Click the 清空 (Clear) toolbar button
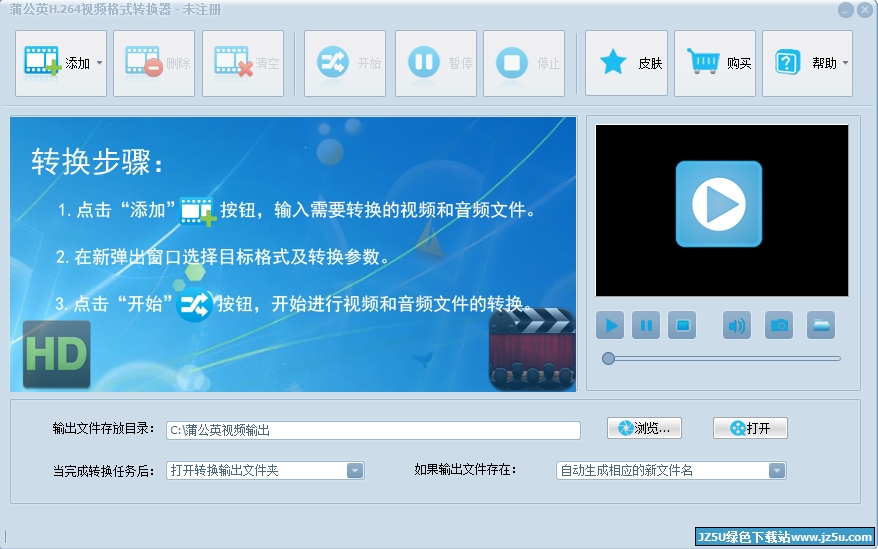 pos(243,63)
